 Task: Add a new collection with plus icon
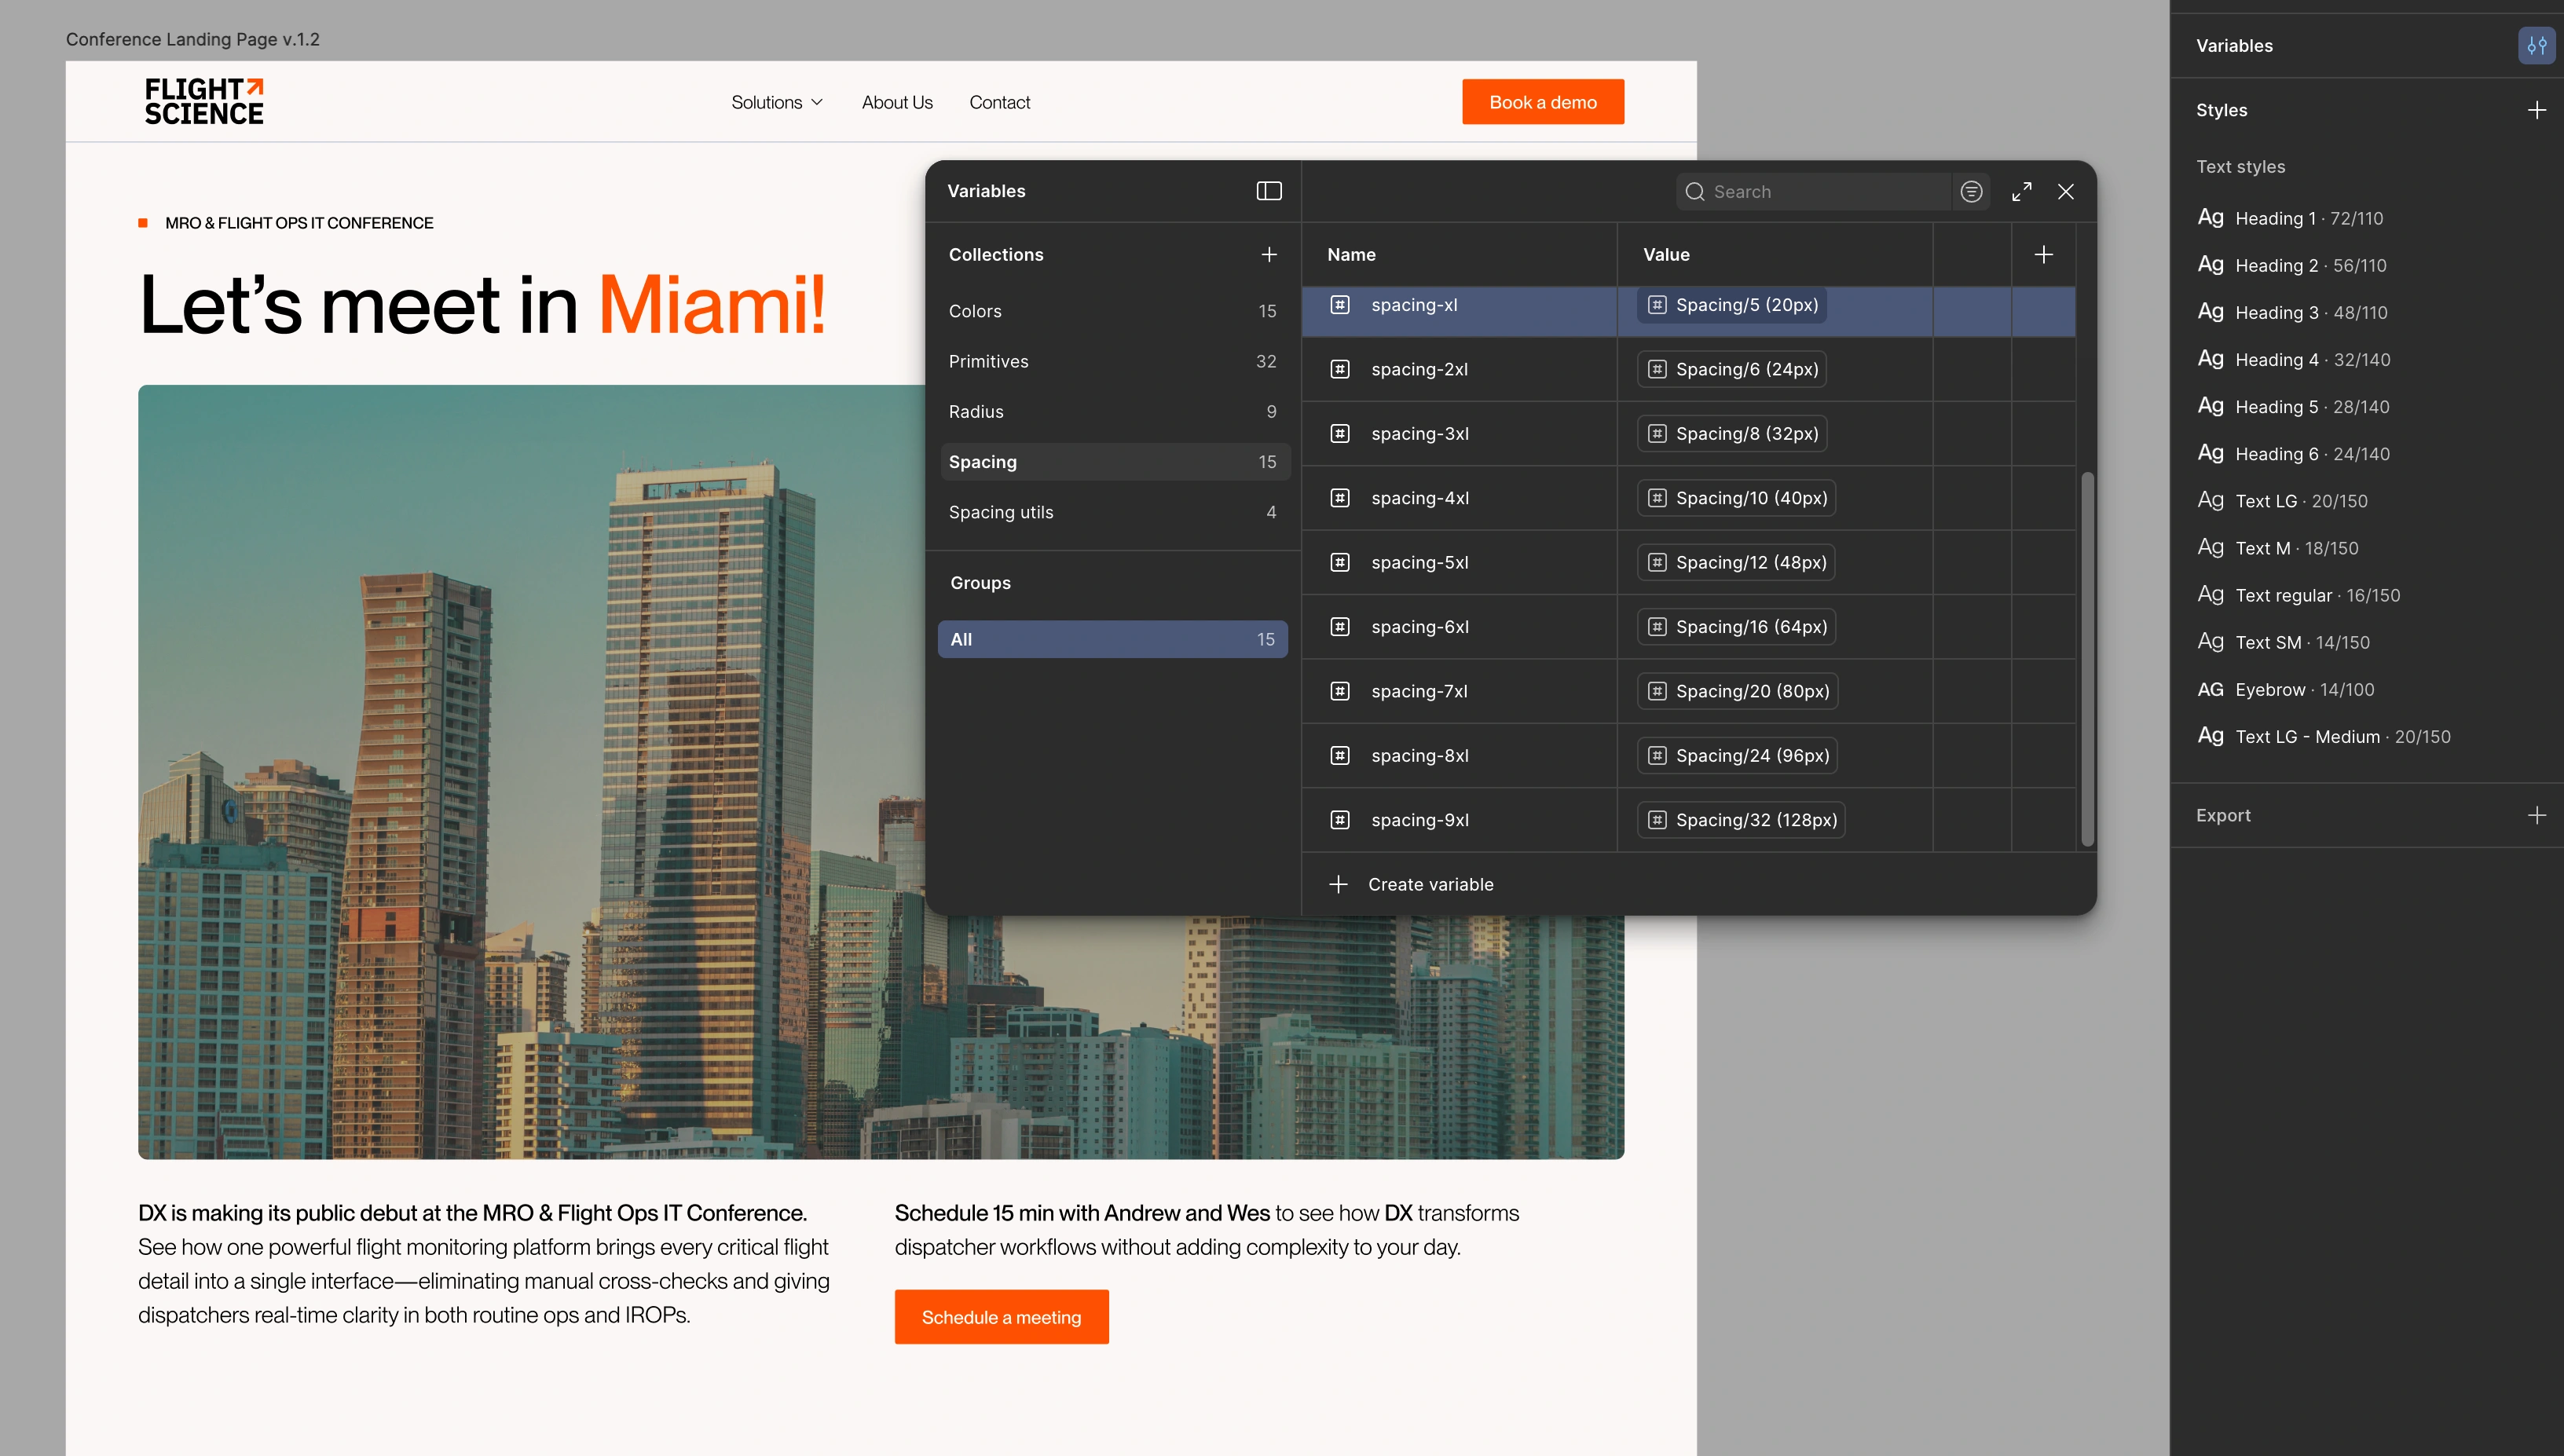(x=1268, y=255)
